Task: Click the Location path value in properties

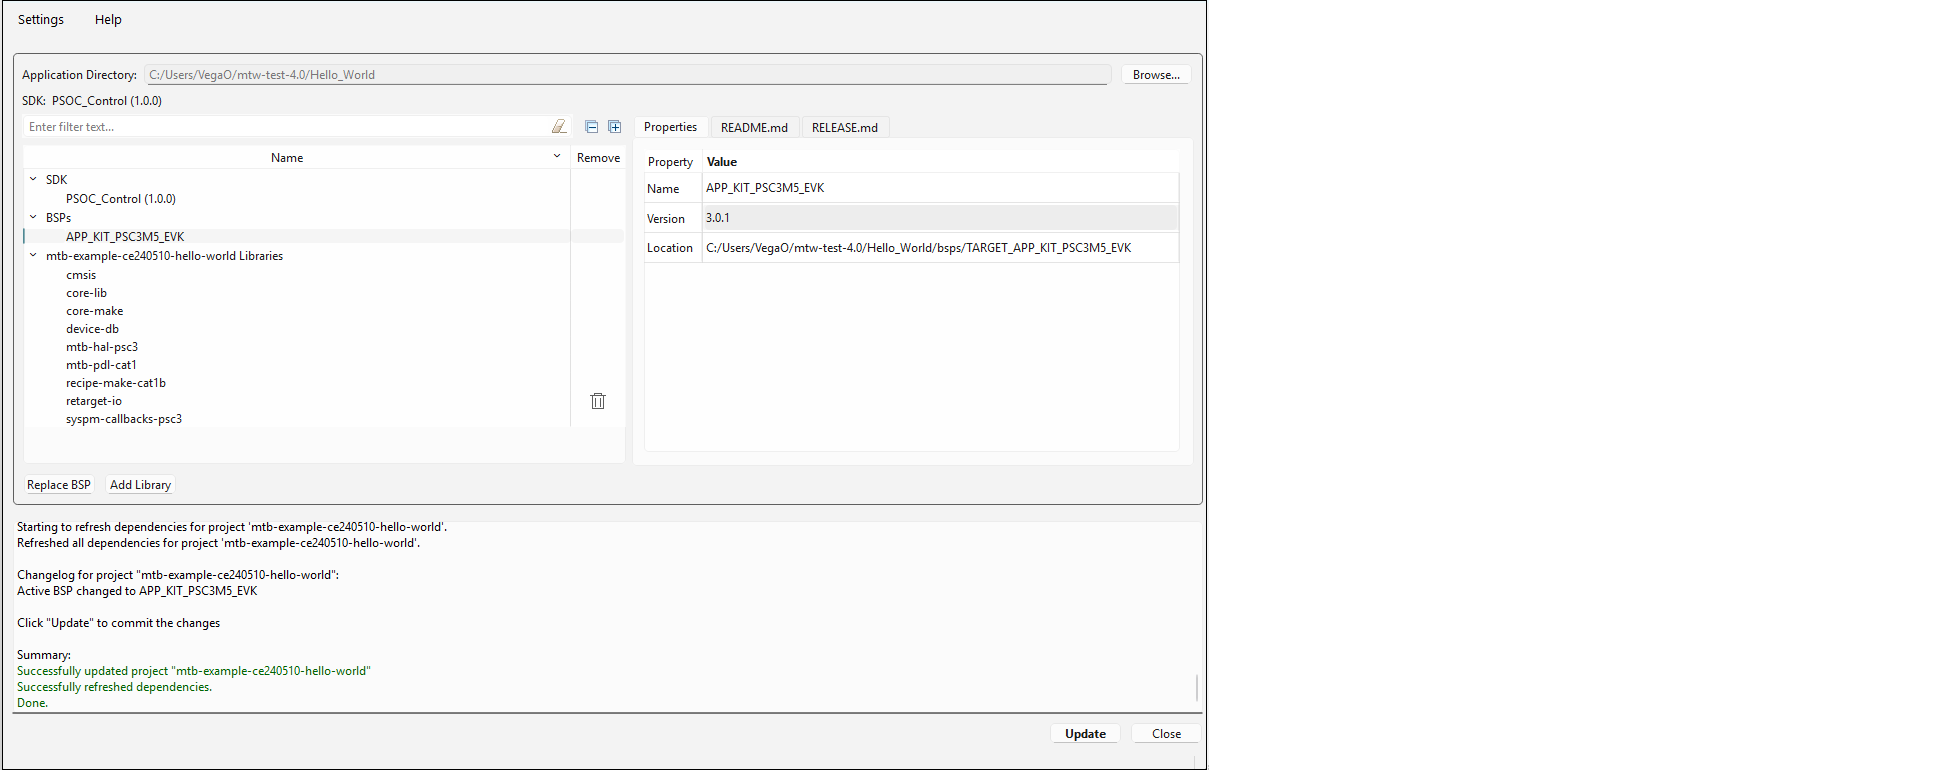Action: click(940, 248)
